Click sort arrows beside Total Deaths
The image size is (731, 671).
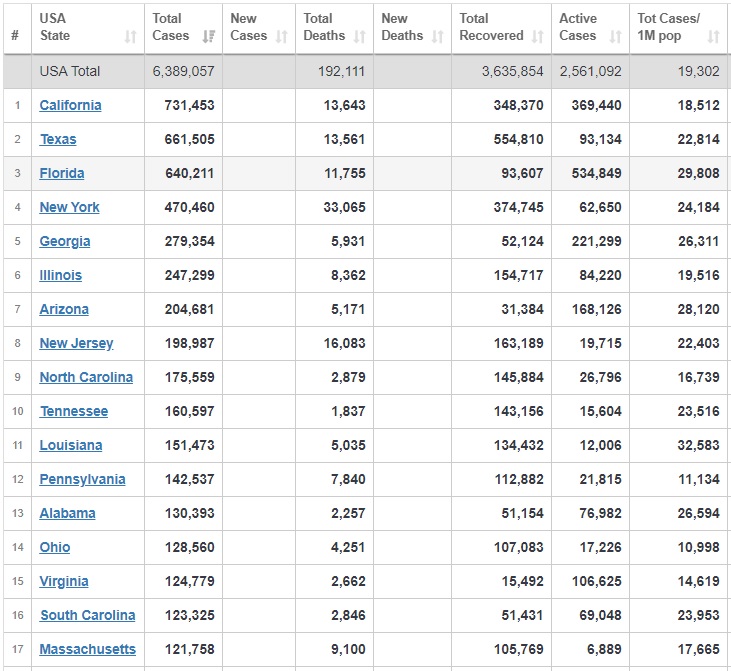coord(359,37)
